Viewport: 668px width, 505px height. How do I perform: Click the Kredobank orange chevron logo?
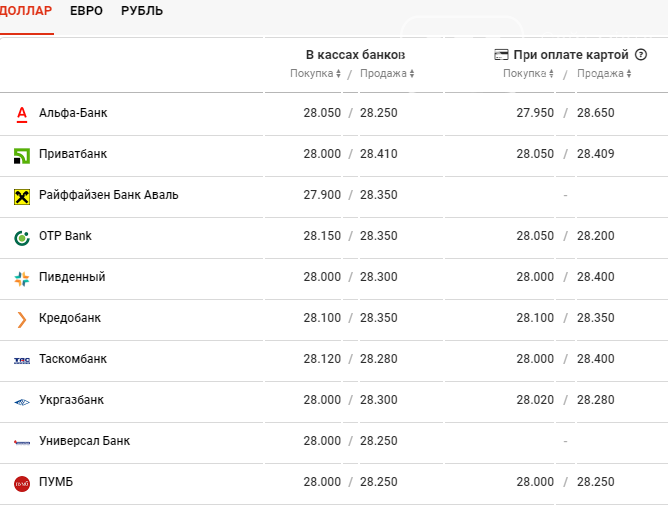pyautogui.click(x=22, y=319)
